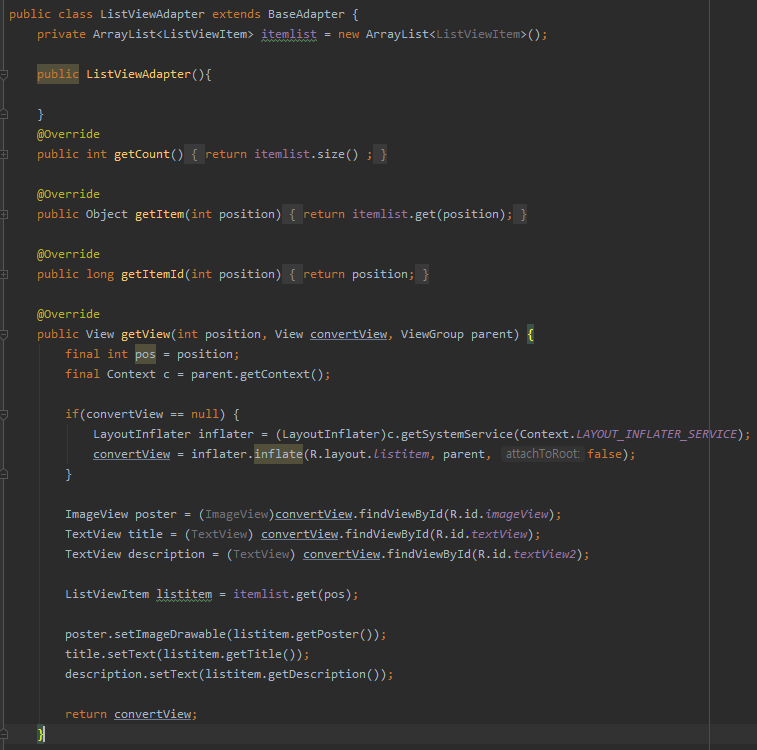Image resolution: width=757 pixels, height=750 pixels.
Task: Click the highlighted opening brace of getView
Action: pyautogui.click(x=530, y=334)
